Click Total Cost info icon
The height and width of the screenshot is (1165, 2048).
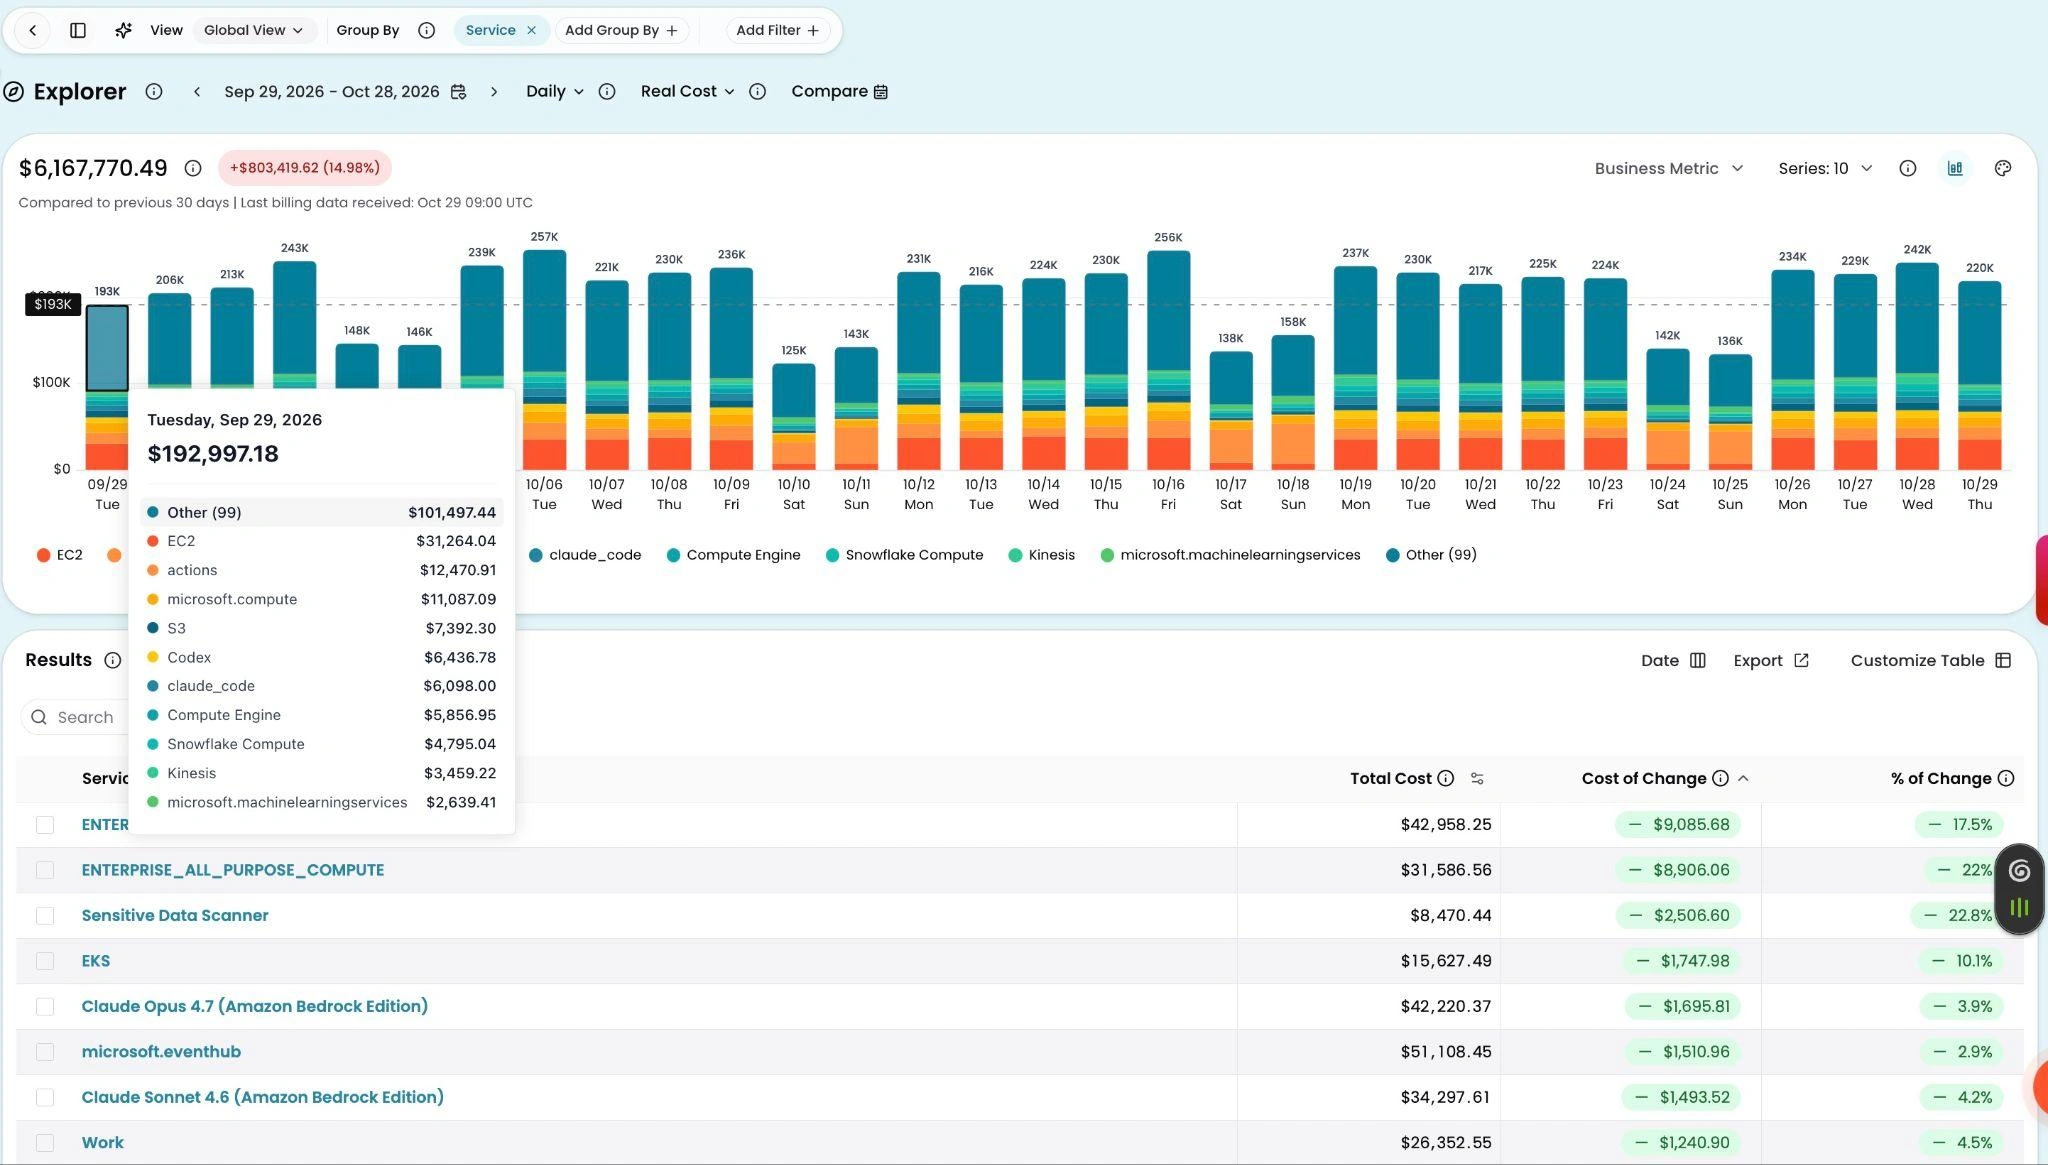1446,778
